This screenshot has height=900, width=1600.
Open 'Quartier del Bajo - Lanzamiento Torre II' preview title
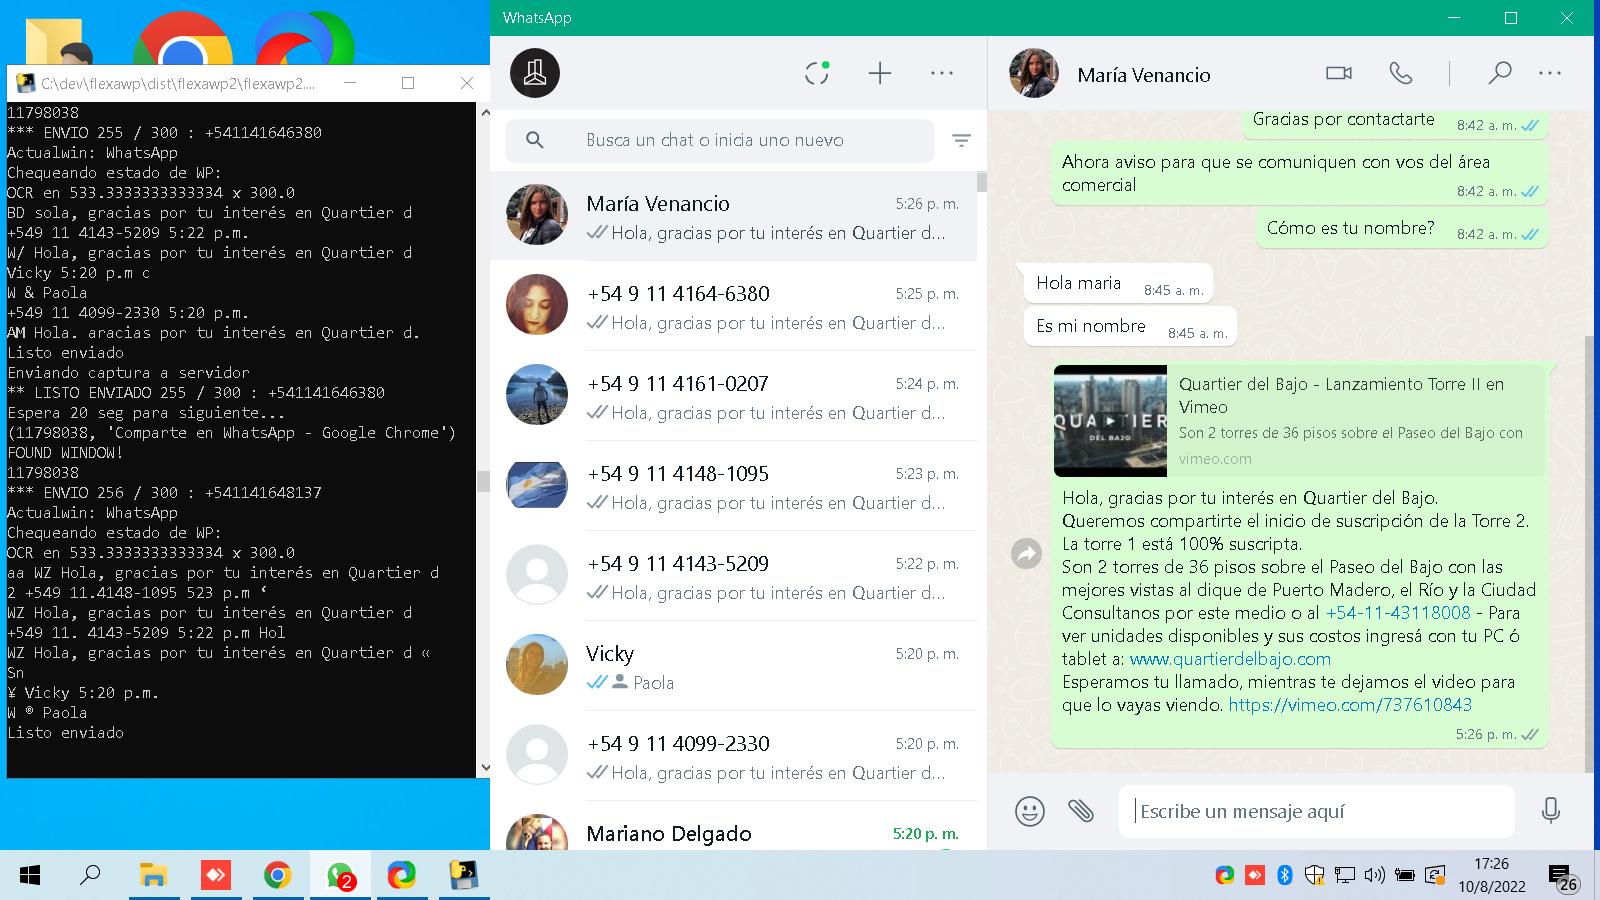point(1341,395)
